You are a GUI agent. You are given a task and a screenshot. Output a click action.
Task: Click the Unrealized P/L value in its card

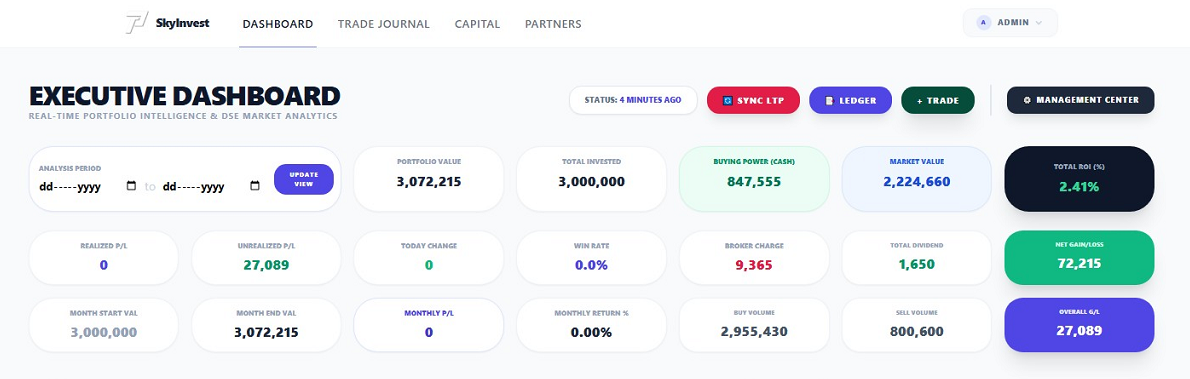[x=266, y=265]
